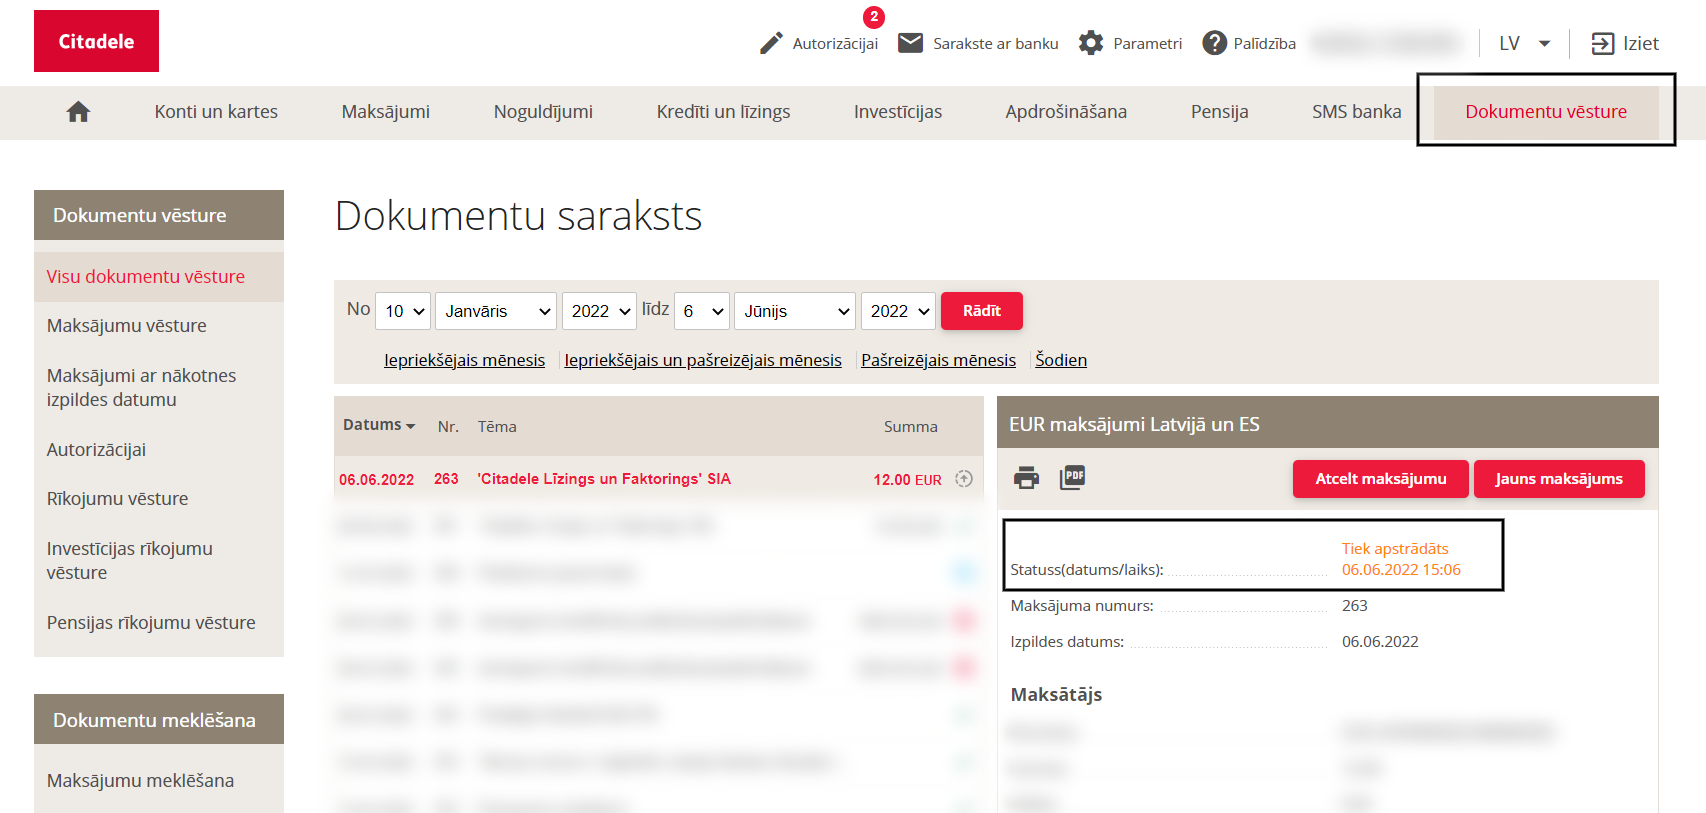Image resolution: width=1706 pixels, height=813 pixels.
Task: Click the Dokumentu meklēšana sidebar header
Action: 159,719
